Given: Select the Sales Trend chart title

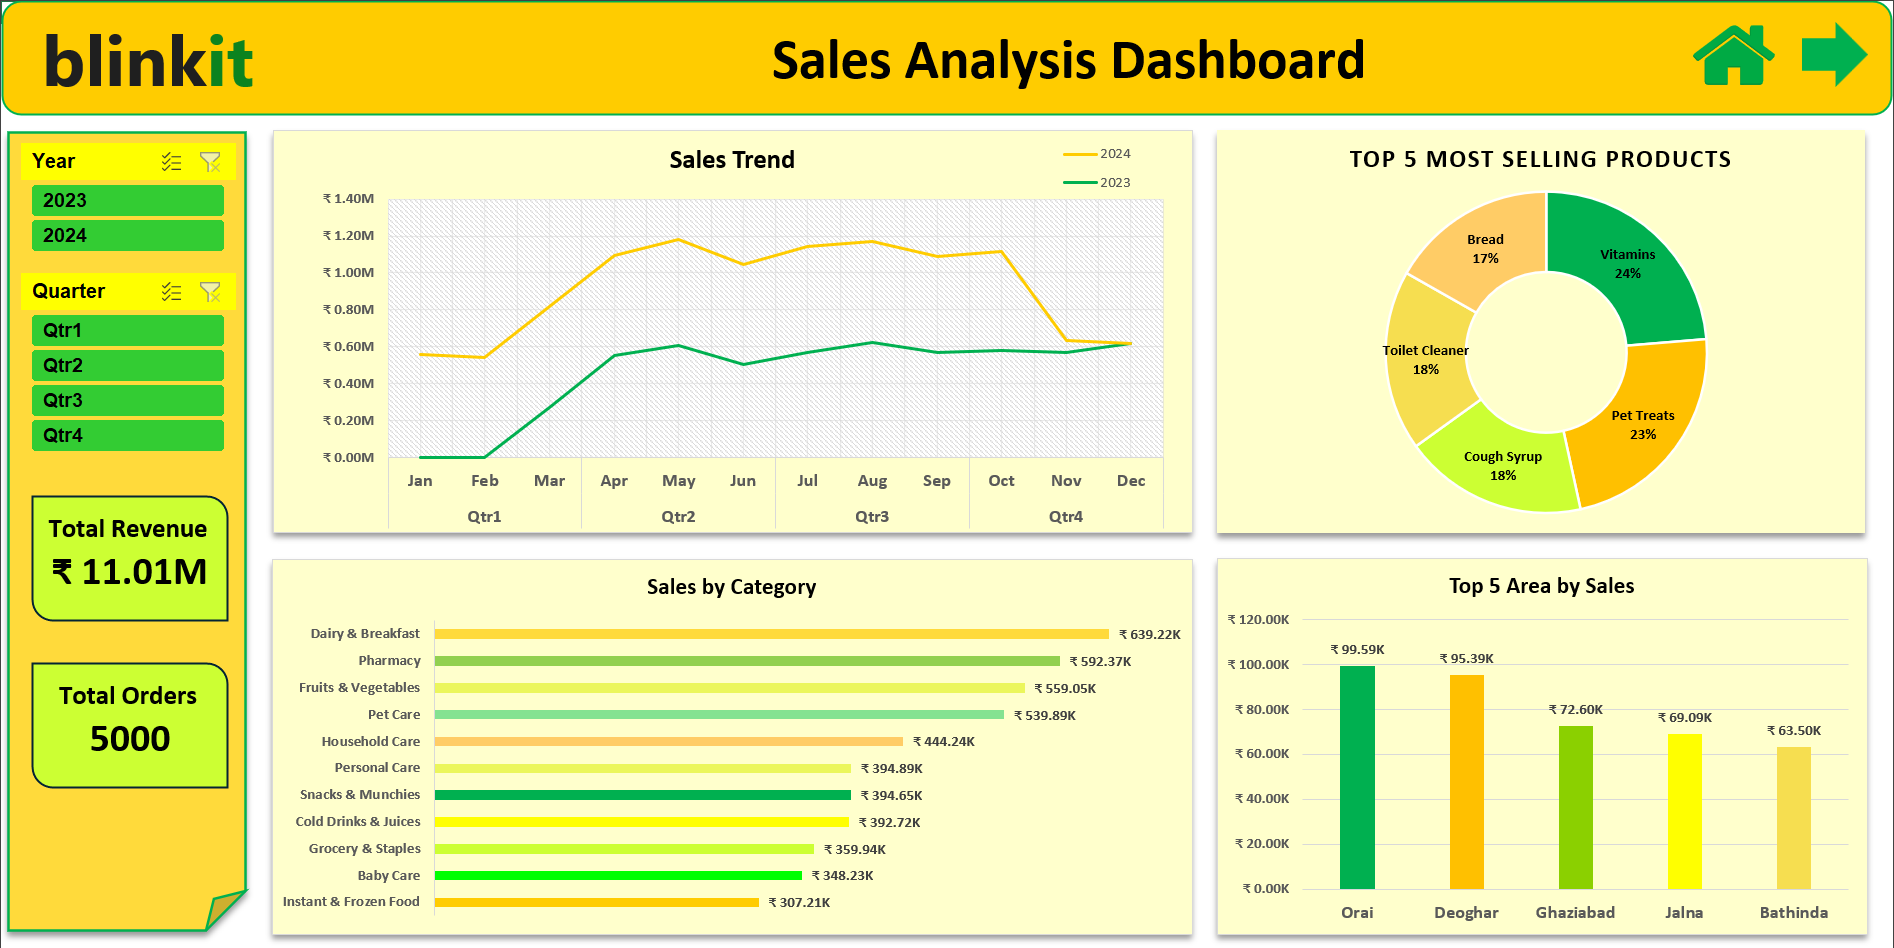Looking at the screenshot, I should point(732,160).
